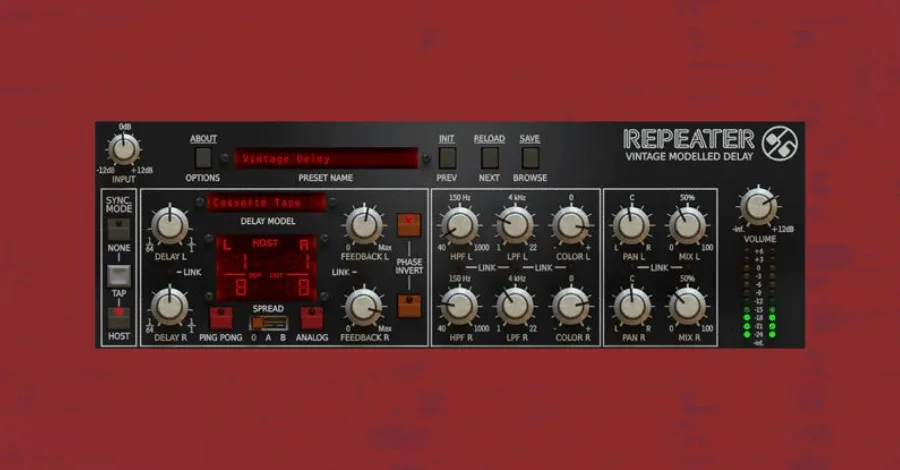Toggle the PING PONG switch
Image resolution: width=900 pixels, height=470 pixels.
coord(221,318)
